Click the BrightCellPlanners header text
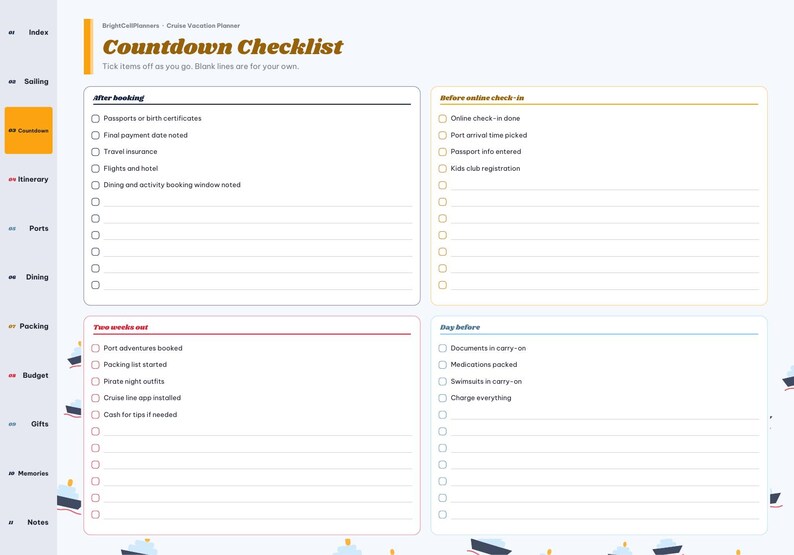Screen dimensions: 794x555 click(x=131, y=25)
